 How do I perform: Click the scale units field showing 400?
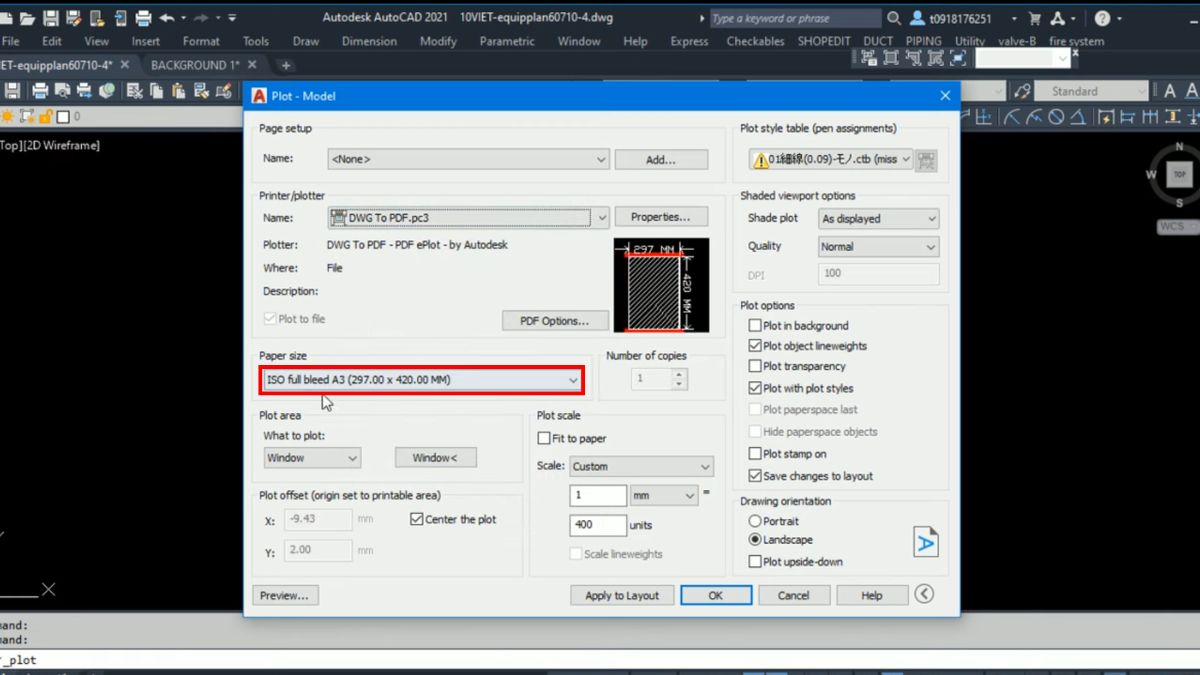click(598, 524)
